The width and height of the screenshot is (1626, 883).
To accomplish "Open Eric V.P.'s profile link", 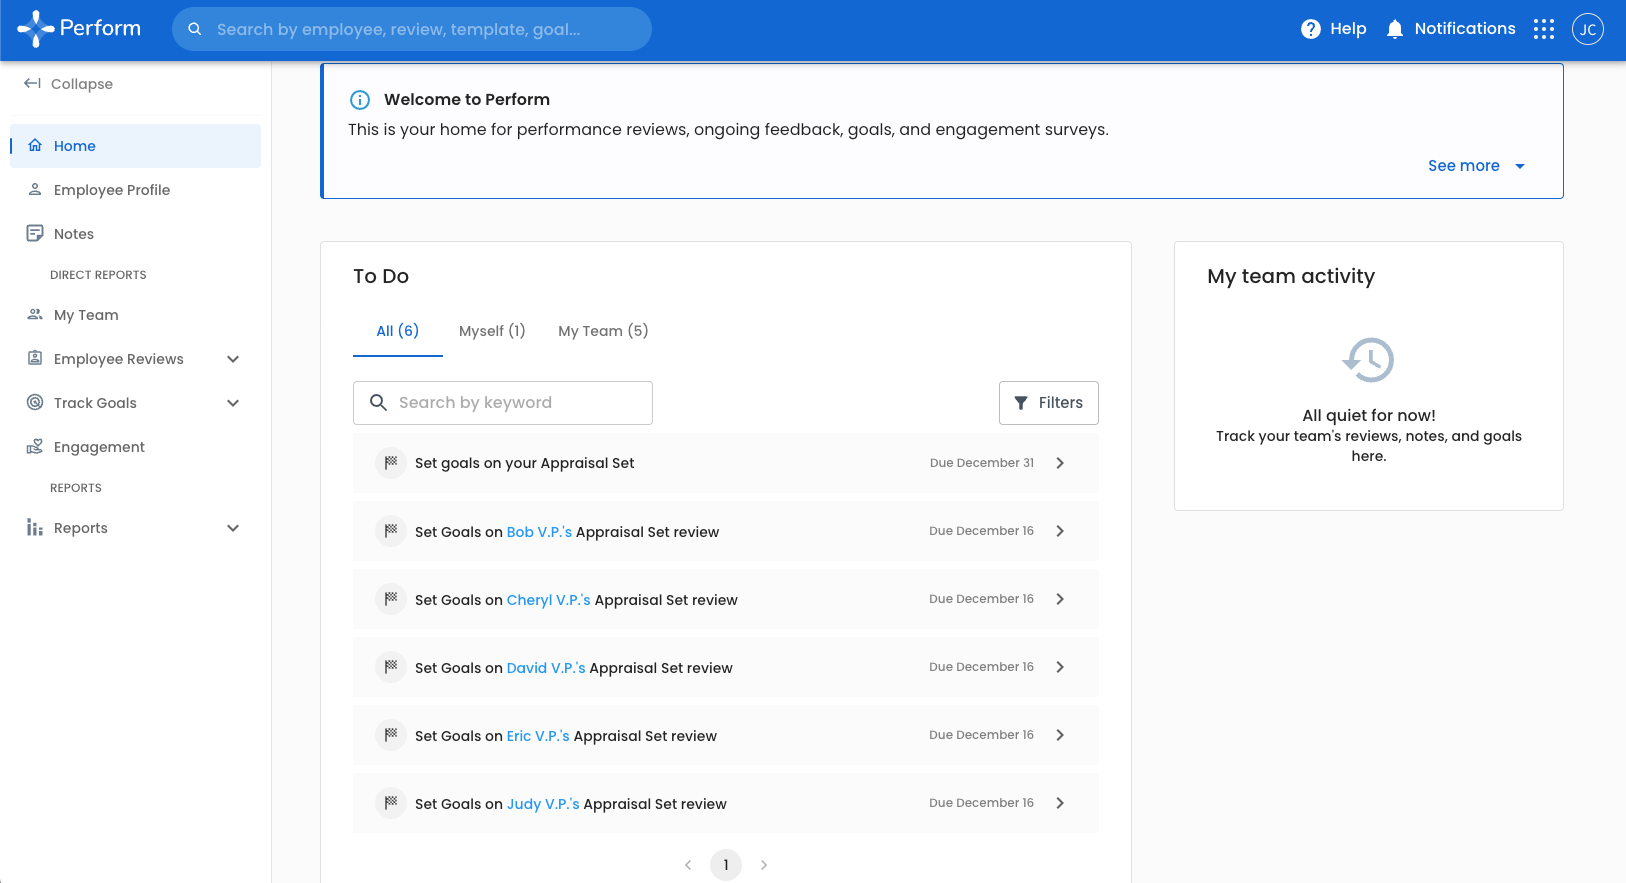I will click(538, 736).
